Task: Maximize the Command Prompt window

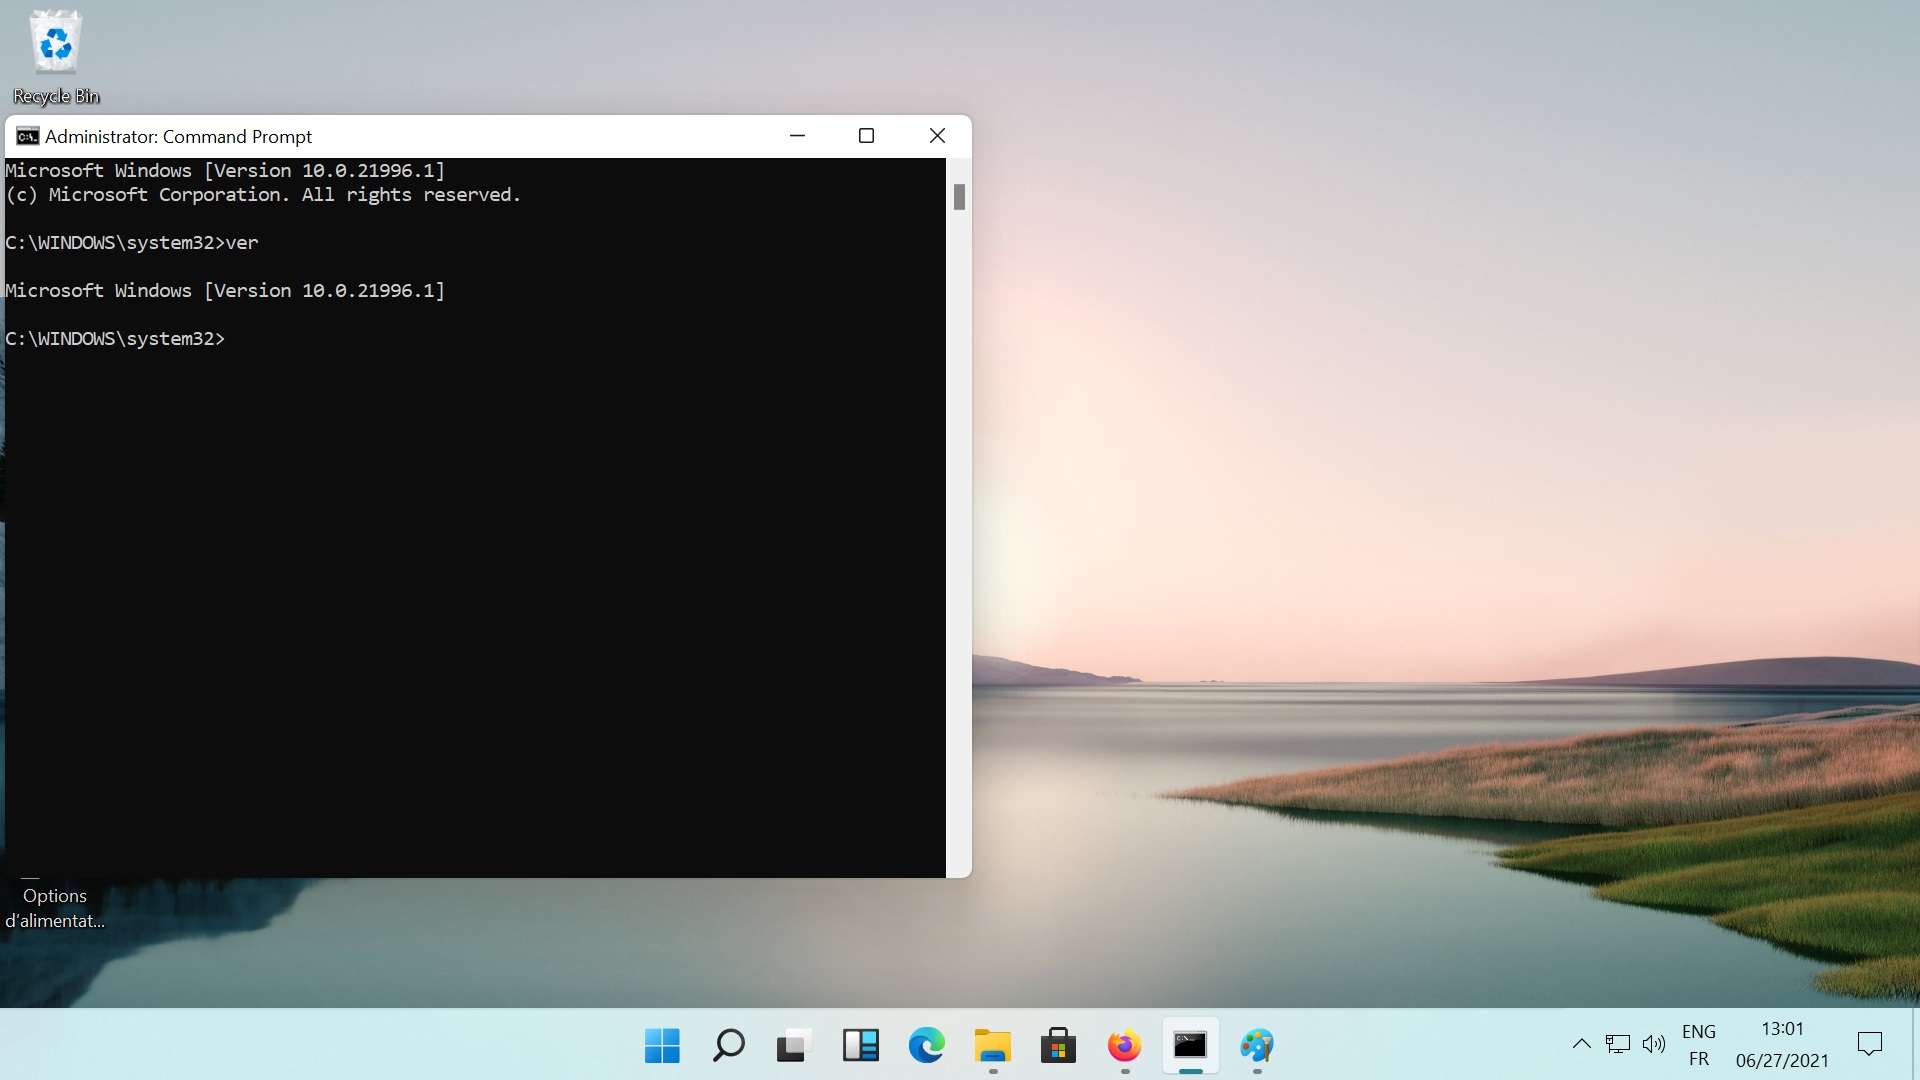Action: 866,136
